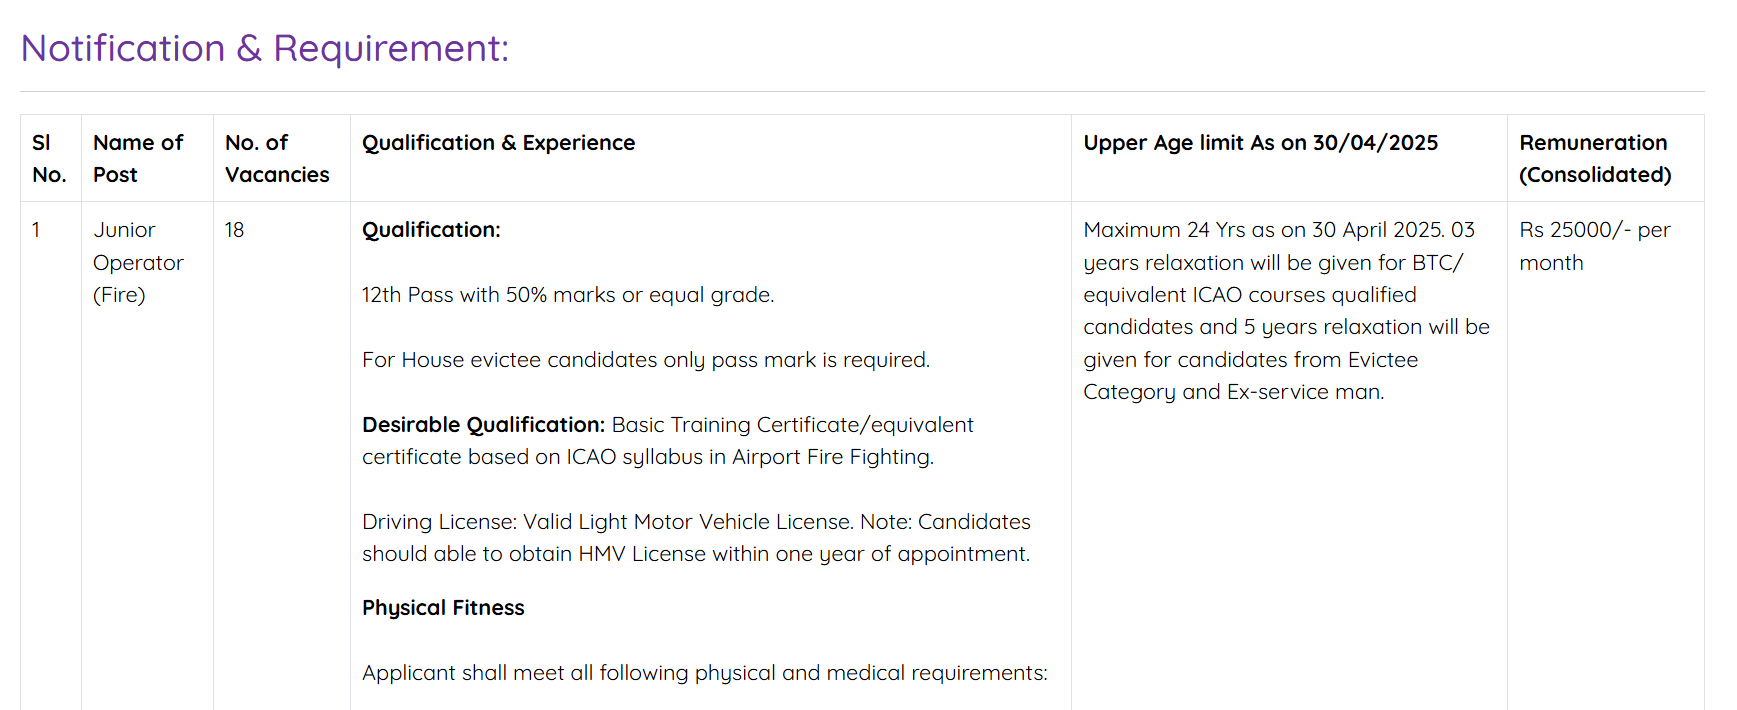Select the Desirable Qualification bold label
Screen dimensions: 1737x710
(483, 425)
